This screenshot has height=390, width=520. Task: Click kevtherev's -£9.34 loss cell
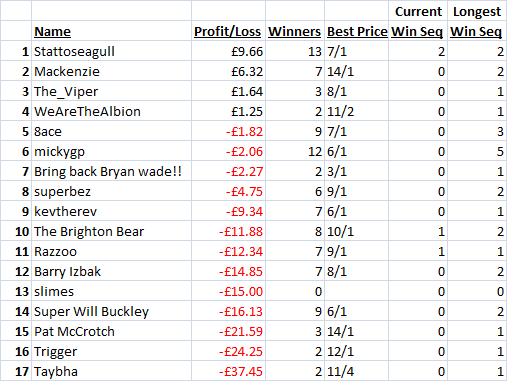click(228, 211)
